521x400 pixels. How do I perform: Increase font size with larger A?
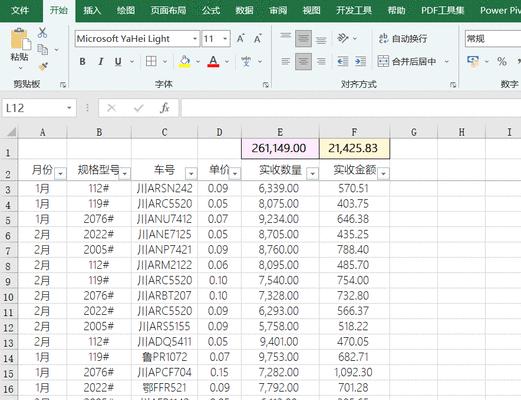point(241,39)
